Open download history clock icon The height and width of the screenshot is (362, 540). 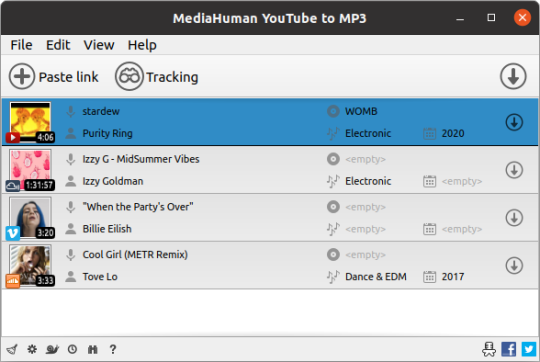tap(72, 349)
